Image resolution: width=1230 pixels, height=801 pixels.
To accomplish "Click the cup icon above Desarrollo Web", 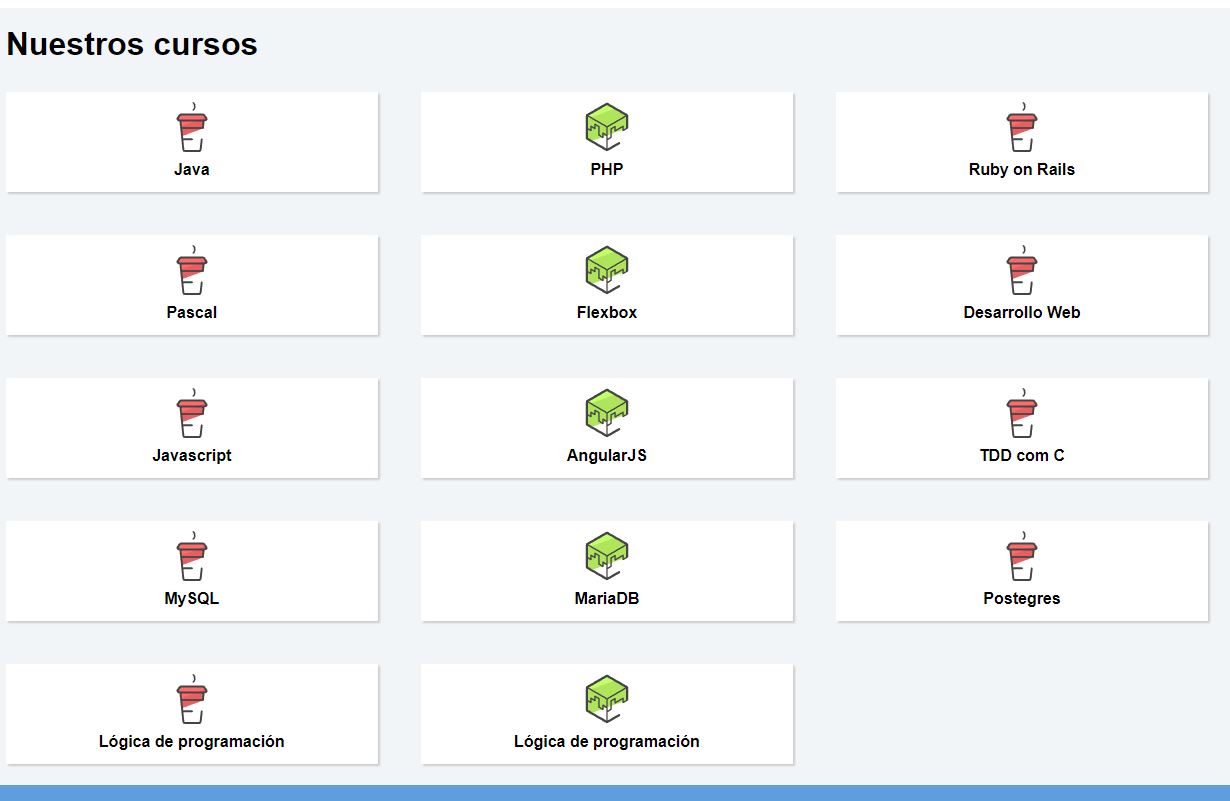I will tap(1021, 273).
